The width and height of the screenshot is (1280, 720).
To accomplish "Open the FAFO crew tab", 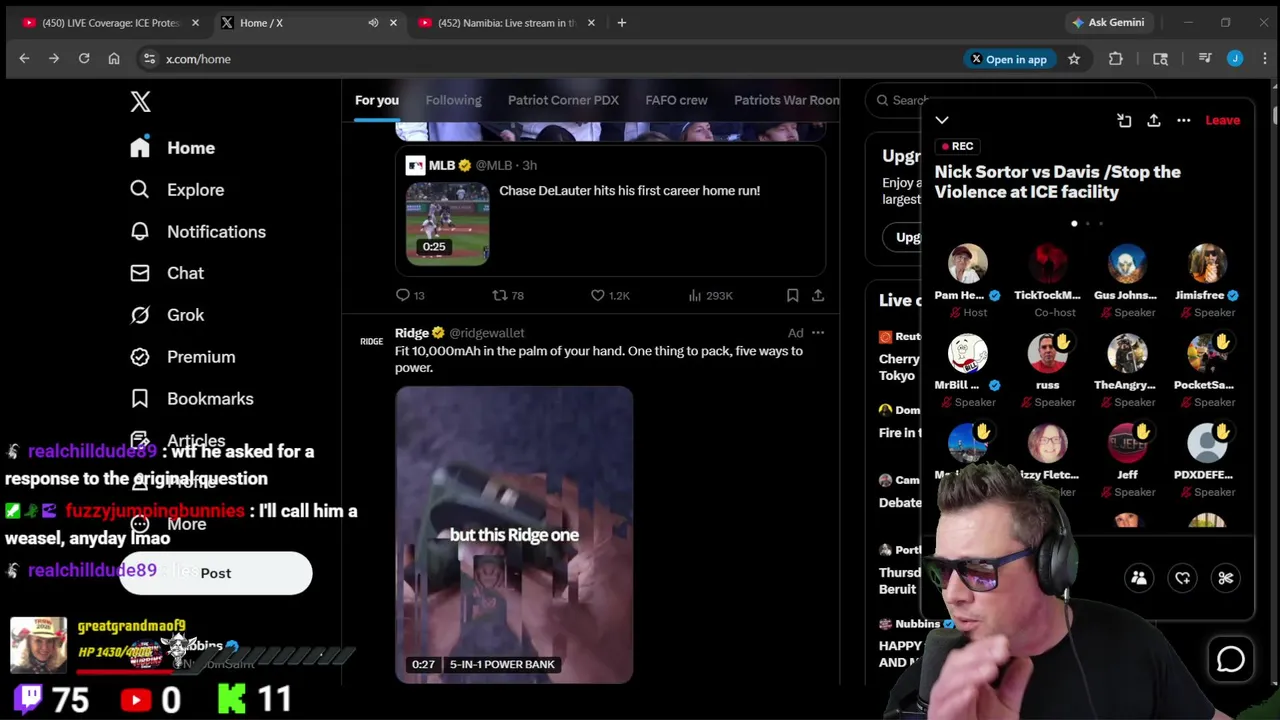I will point(676,100).
